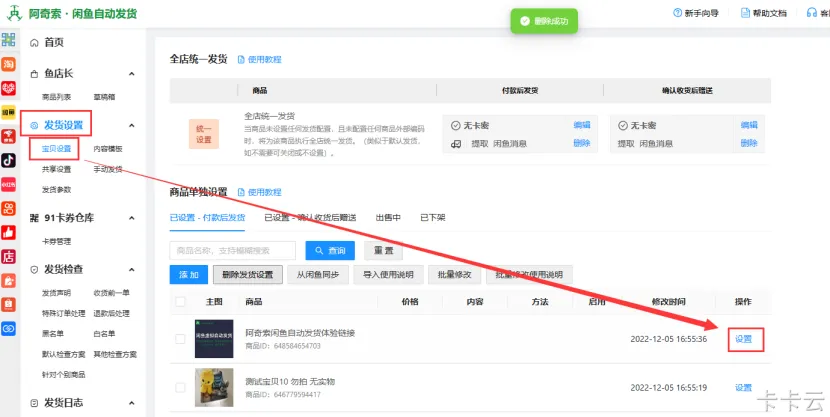Click 编辑 in the 确认收货后赠送 column

[x=749, y=125]
